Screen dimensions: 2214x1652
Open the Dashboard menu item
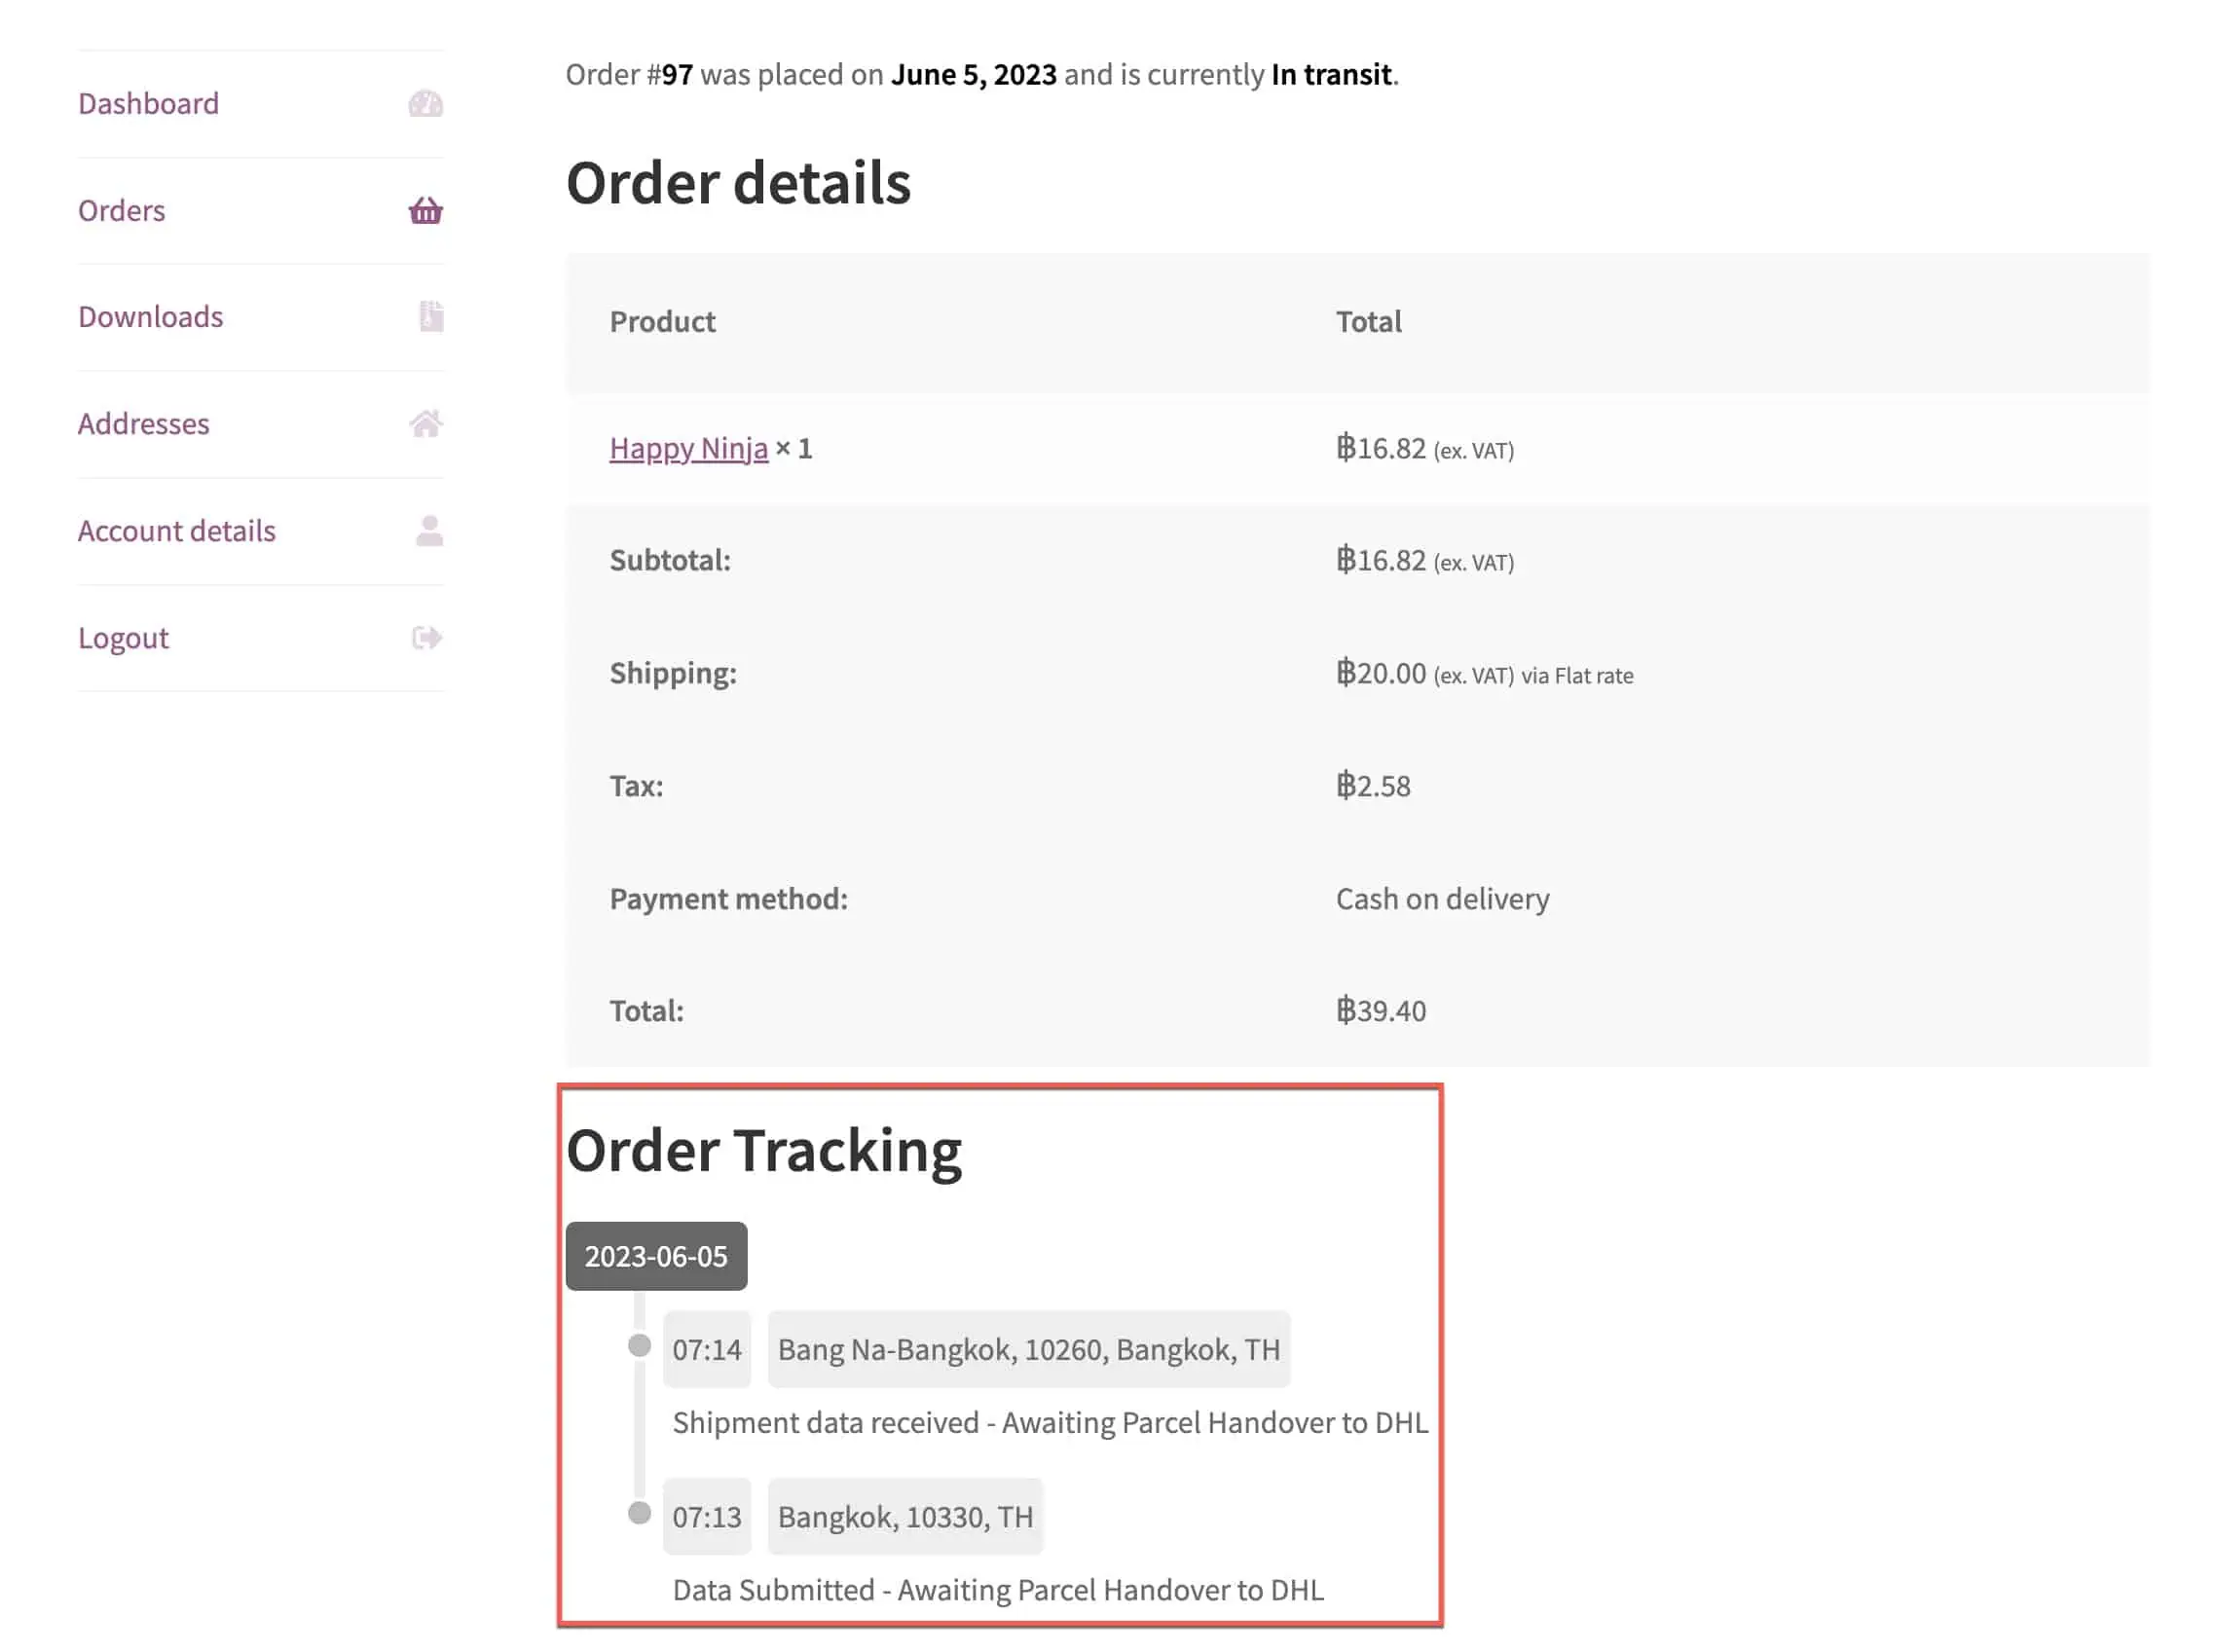[x=148, y=104]
